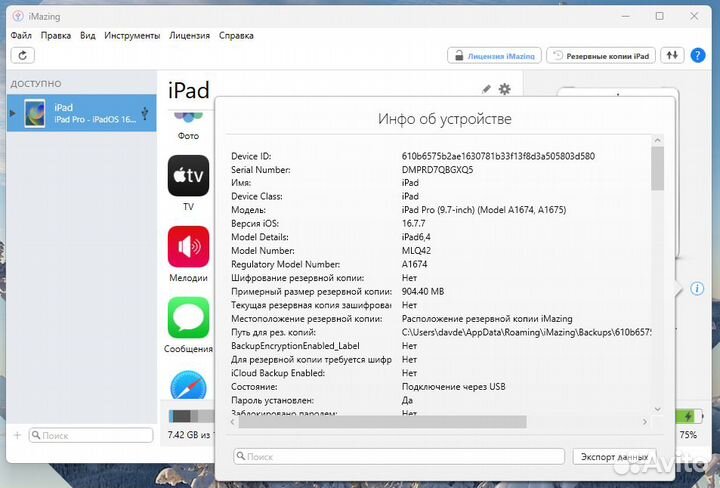The width and height of the screenshot is (720, 488).
Task: Click the refresh toolbar button
Action: 22,56
